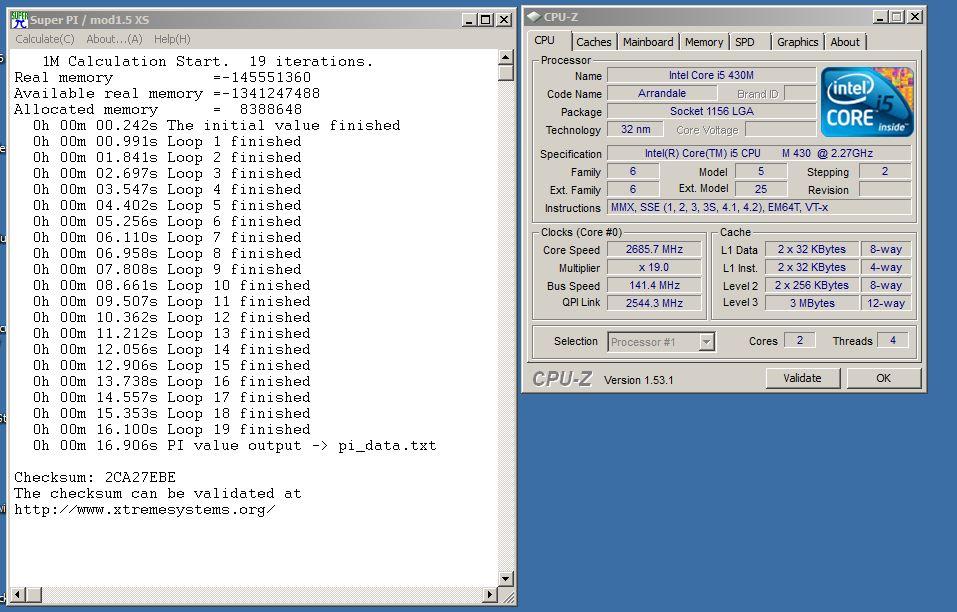The height and width of the screenshot is (612, 957).
Task: Click the Core Speed value '2685.7 MHz'
Action: (654, 250)
